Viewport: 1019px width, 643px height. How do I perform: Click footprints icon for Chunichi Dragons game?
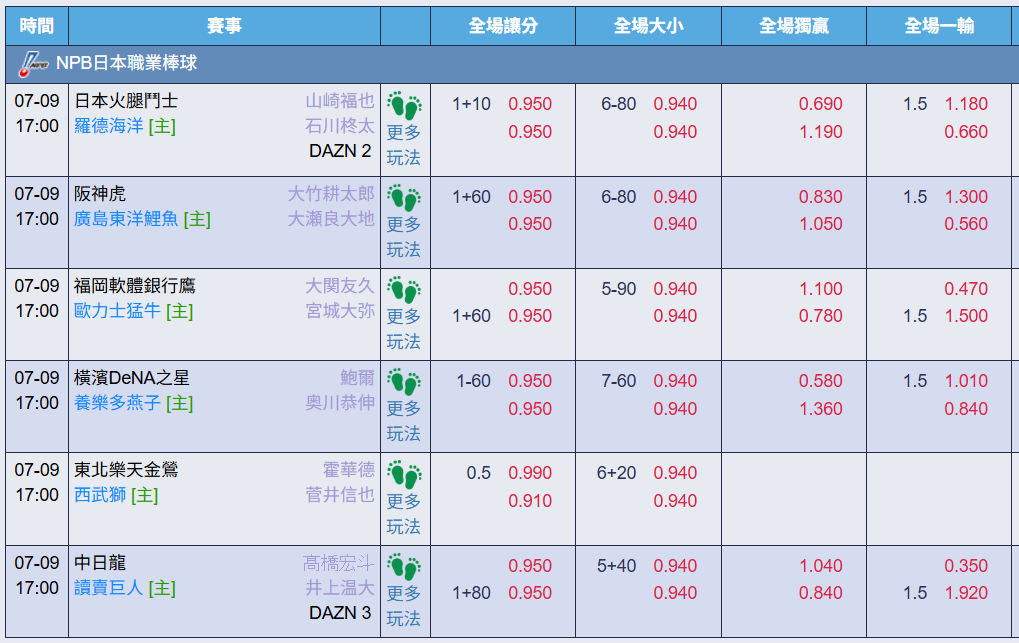point(404,566)
